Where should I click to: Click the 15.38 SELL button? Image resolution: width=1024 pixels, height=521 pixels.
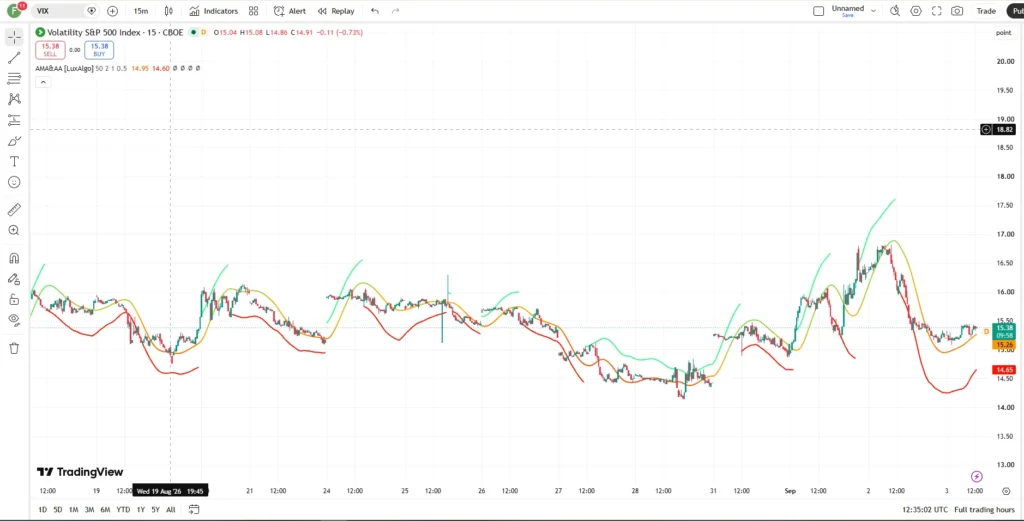coord(50,50)
